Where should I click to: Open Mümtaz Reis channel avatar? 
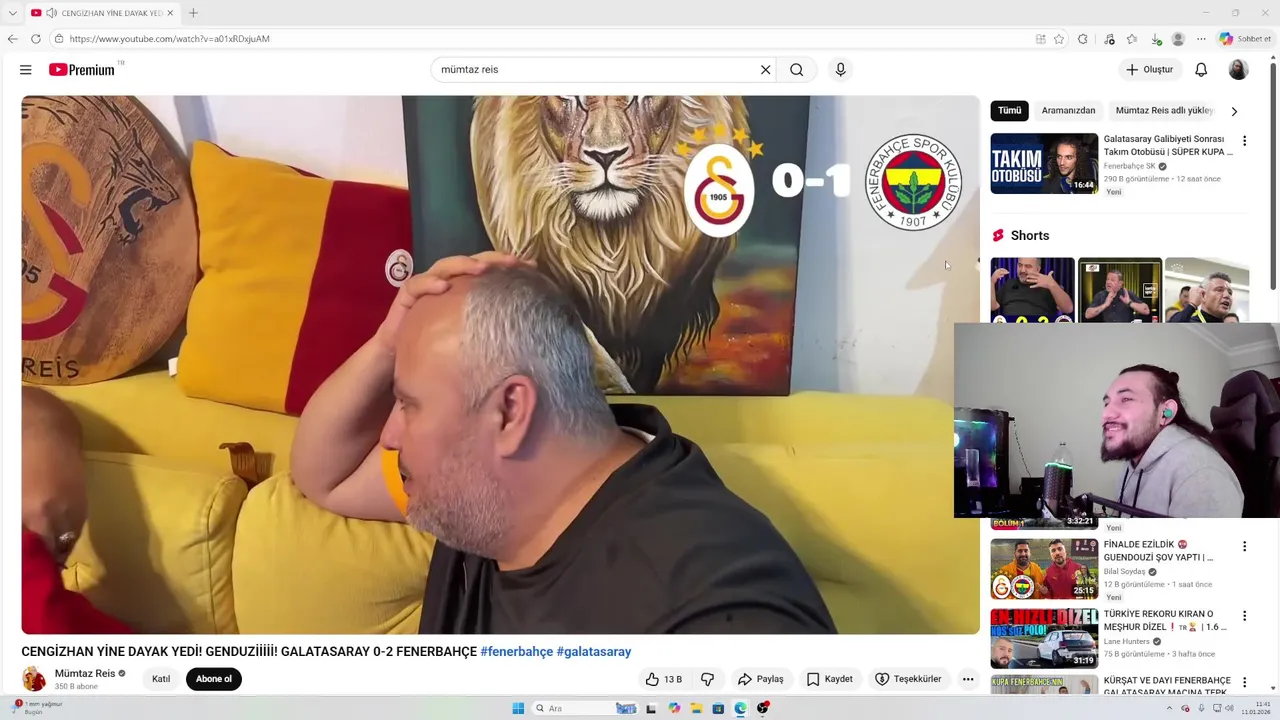coord(34,679)
